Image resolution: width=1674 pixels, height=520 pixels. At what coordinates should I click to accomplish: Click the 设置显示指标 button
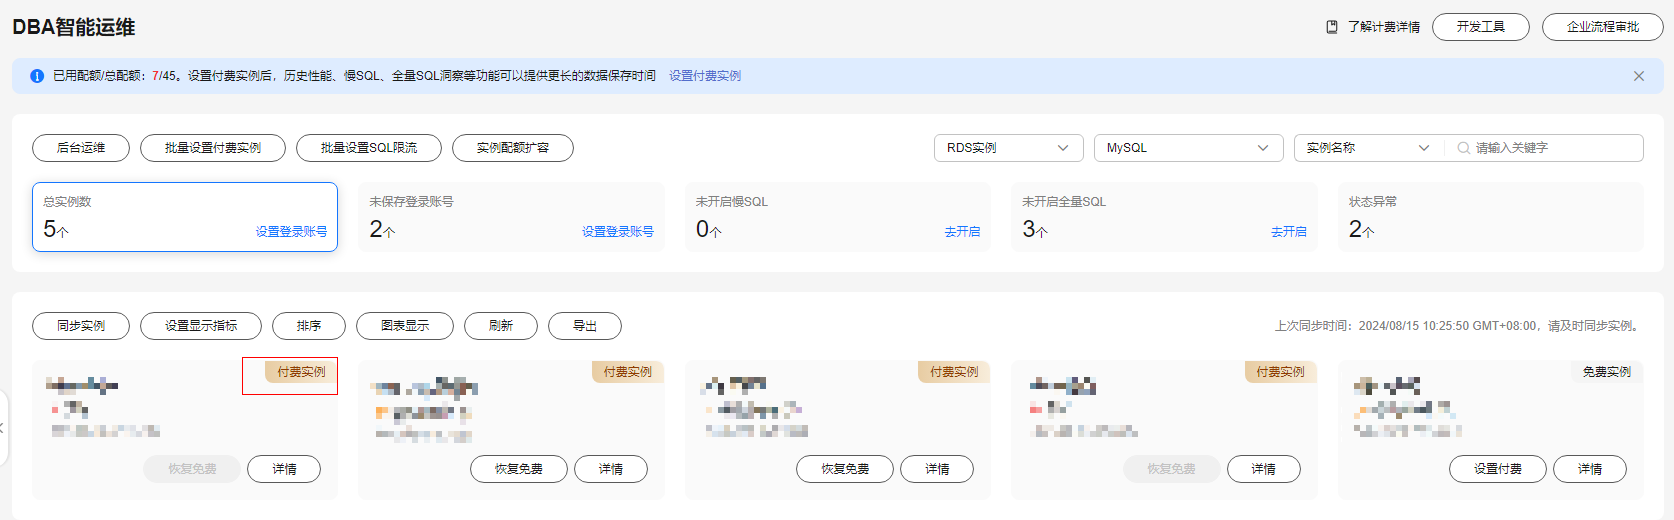(x=201, y=326)
